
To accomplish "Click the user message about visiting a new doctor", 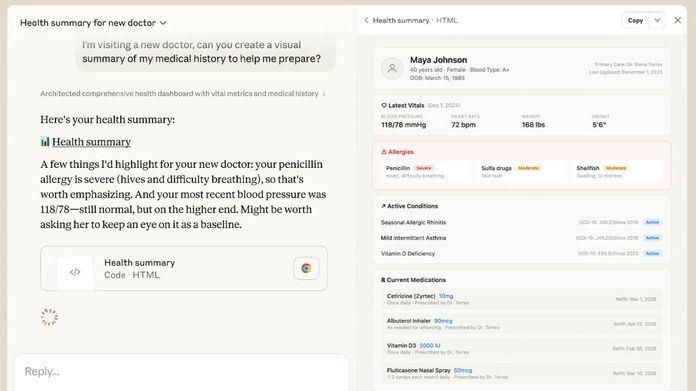I will coord(206,52).
